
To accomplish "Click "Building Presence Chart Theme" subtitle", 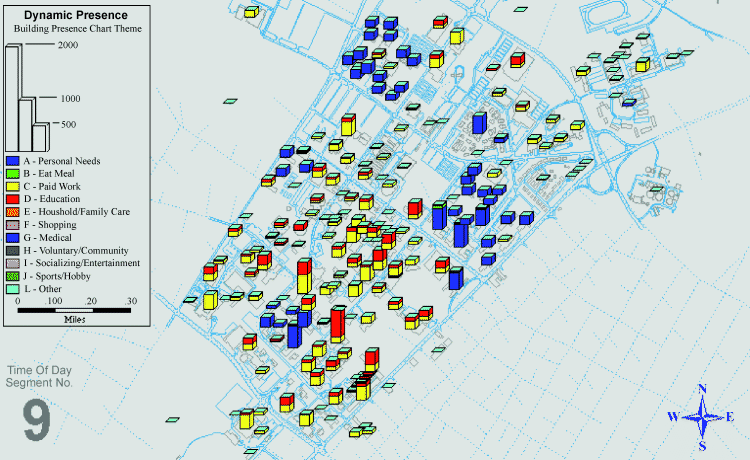I will pyautogui.click(x=77, y=29).
